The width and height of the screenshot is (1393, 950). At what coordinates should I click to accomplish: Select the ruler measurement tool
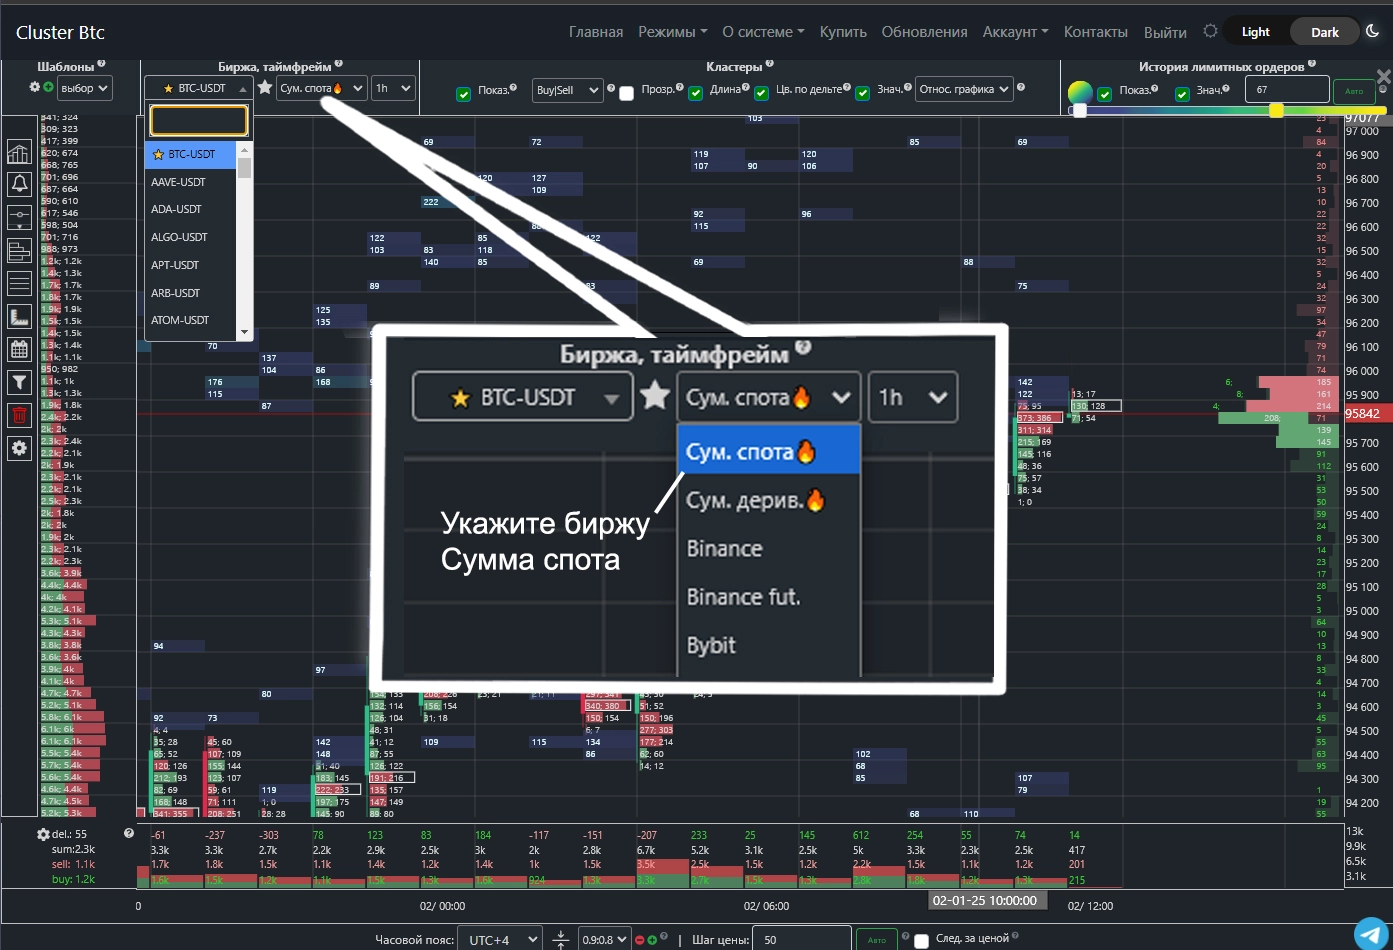[x=19, y=317]
